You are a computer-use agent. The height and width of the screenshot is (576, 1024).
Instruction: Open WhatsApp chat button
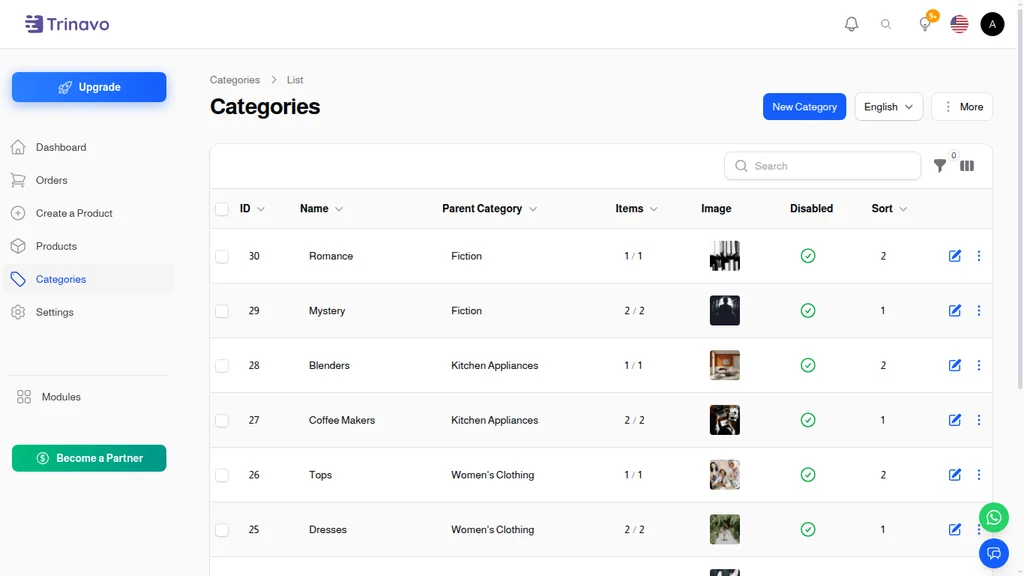(993, 517)
